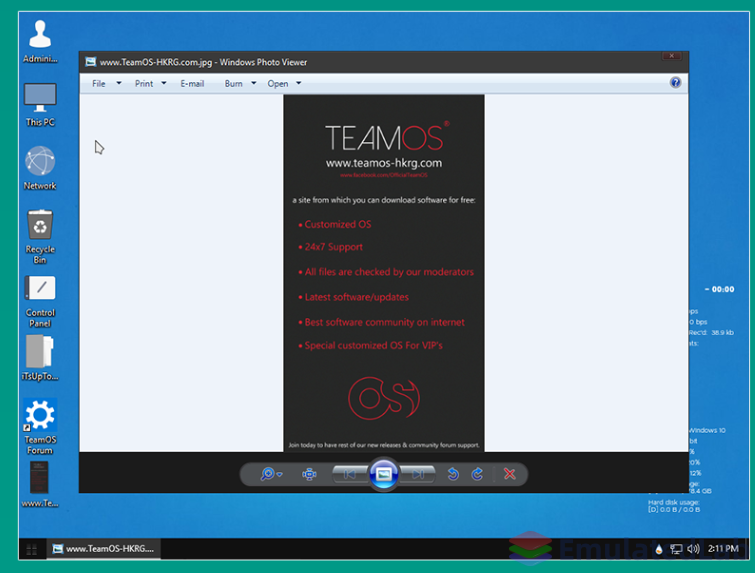Screen dimensions: 755x573
Task: Open the Burn menu
Action: pos(234,84)
